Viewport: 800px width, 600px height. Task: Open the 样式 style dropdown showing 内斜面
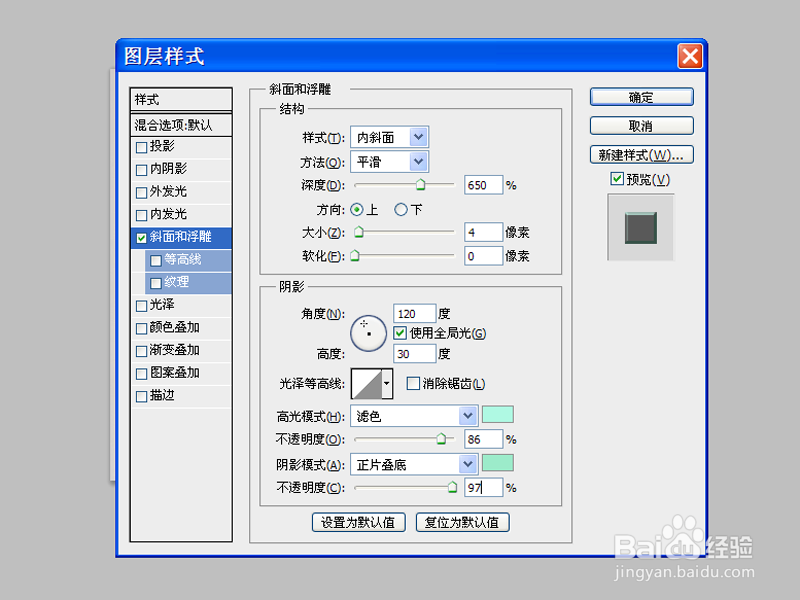[x=389, y=137]
